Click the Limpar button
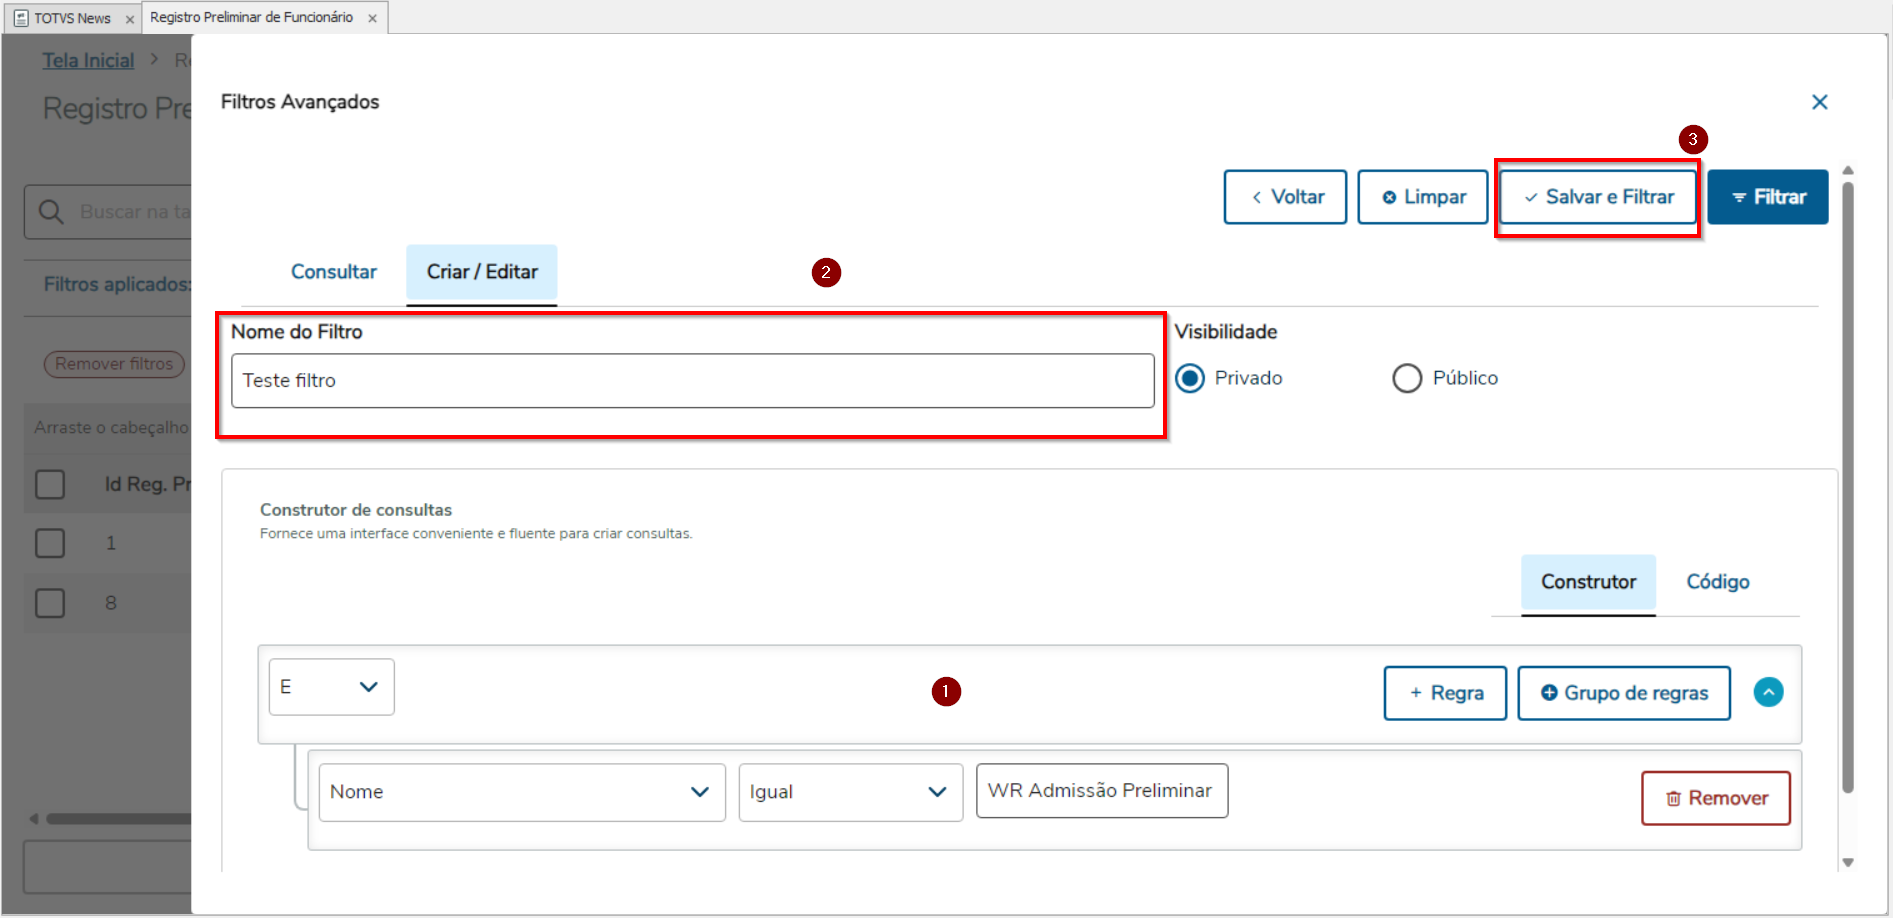Image resolution: width=1893 pixels, height=918 pixels. [1423, 197]
